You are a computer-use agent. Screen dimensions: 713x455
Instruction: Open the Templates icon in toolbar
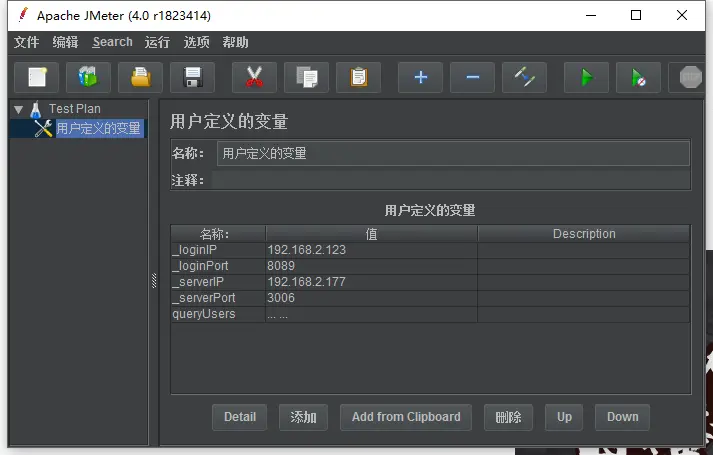88,77
